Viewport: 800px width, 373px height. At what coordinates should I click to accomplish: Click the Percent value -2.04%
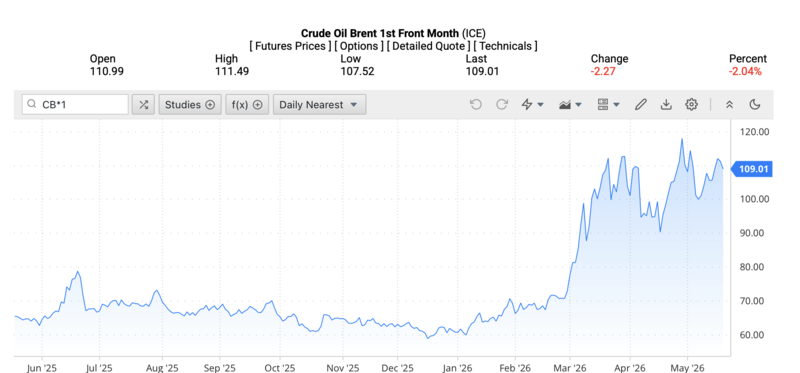point(745,71)
